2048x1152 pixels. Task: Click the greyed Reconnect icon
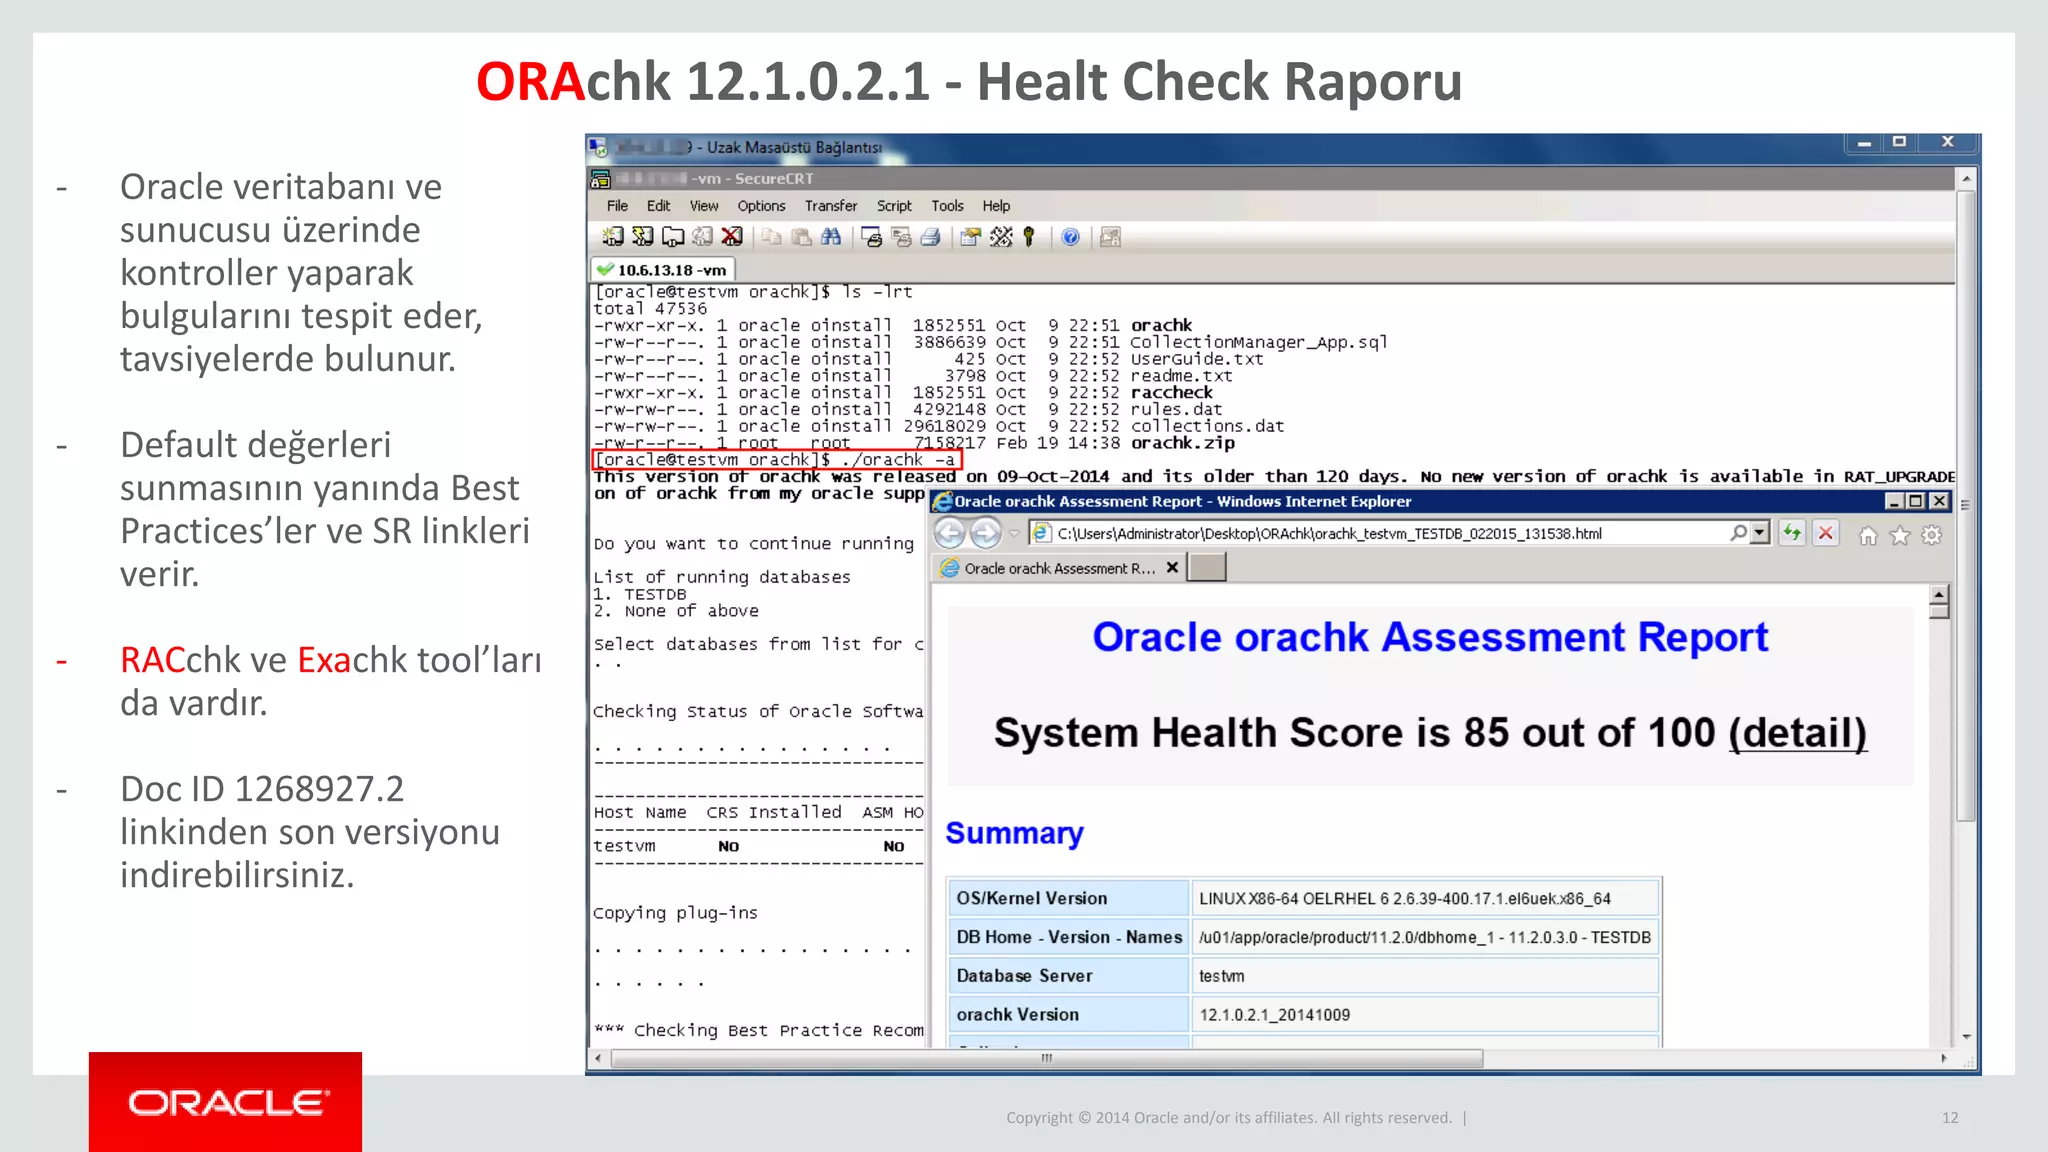703,237
